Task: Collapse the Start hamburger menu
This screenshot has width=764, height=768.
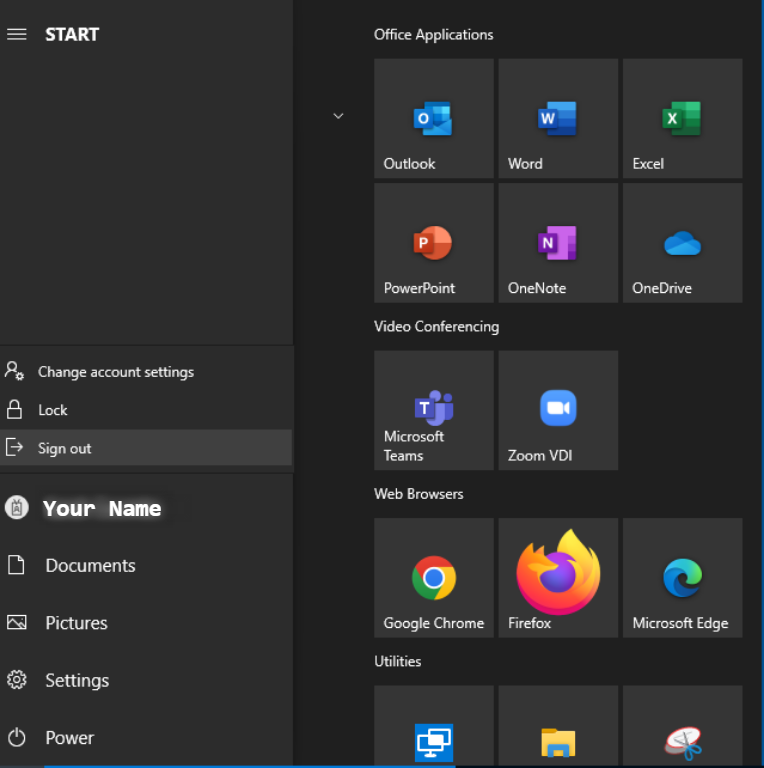Action: click(x=16, y=34)
